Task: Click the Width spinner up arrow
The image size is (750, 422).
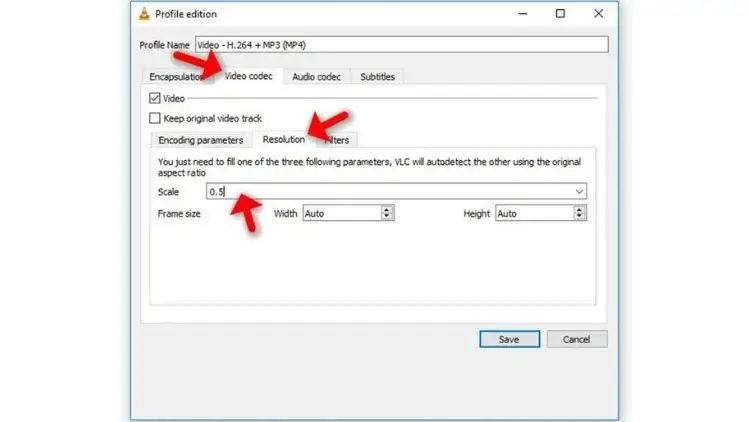Action: (x=387, y=210)
